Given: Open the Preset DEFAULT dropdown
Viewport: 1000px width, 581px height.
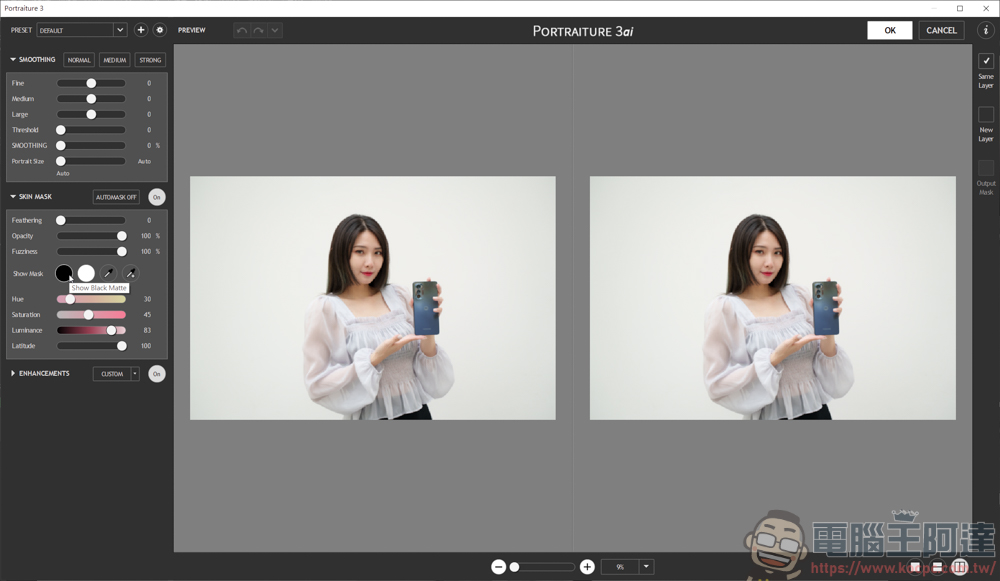Looking at the screenshot, I should pyautogui.click(x=120, y=30).
